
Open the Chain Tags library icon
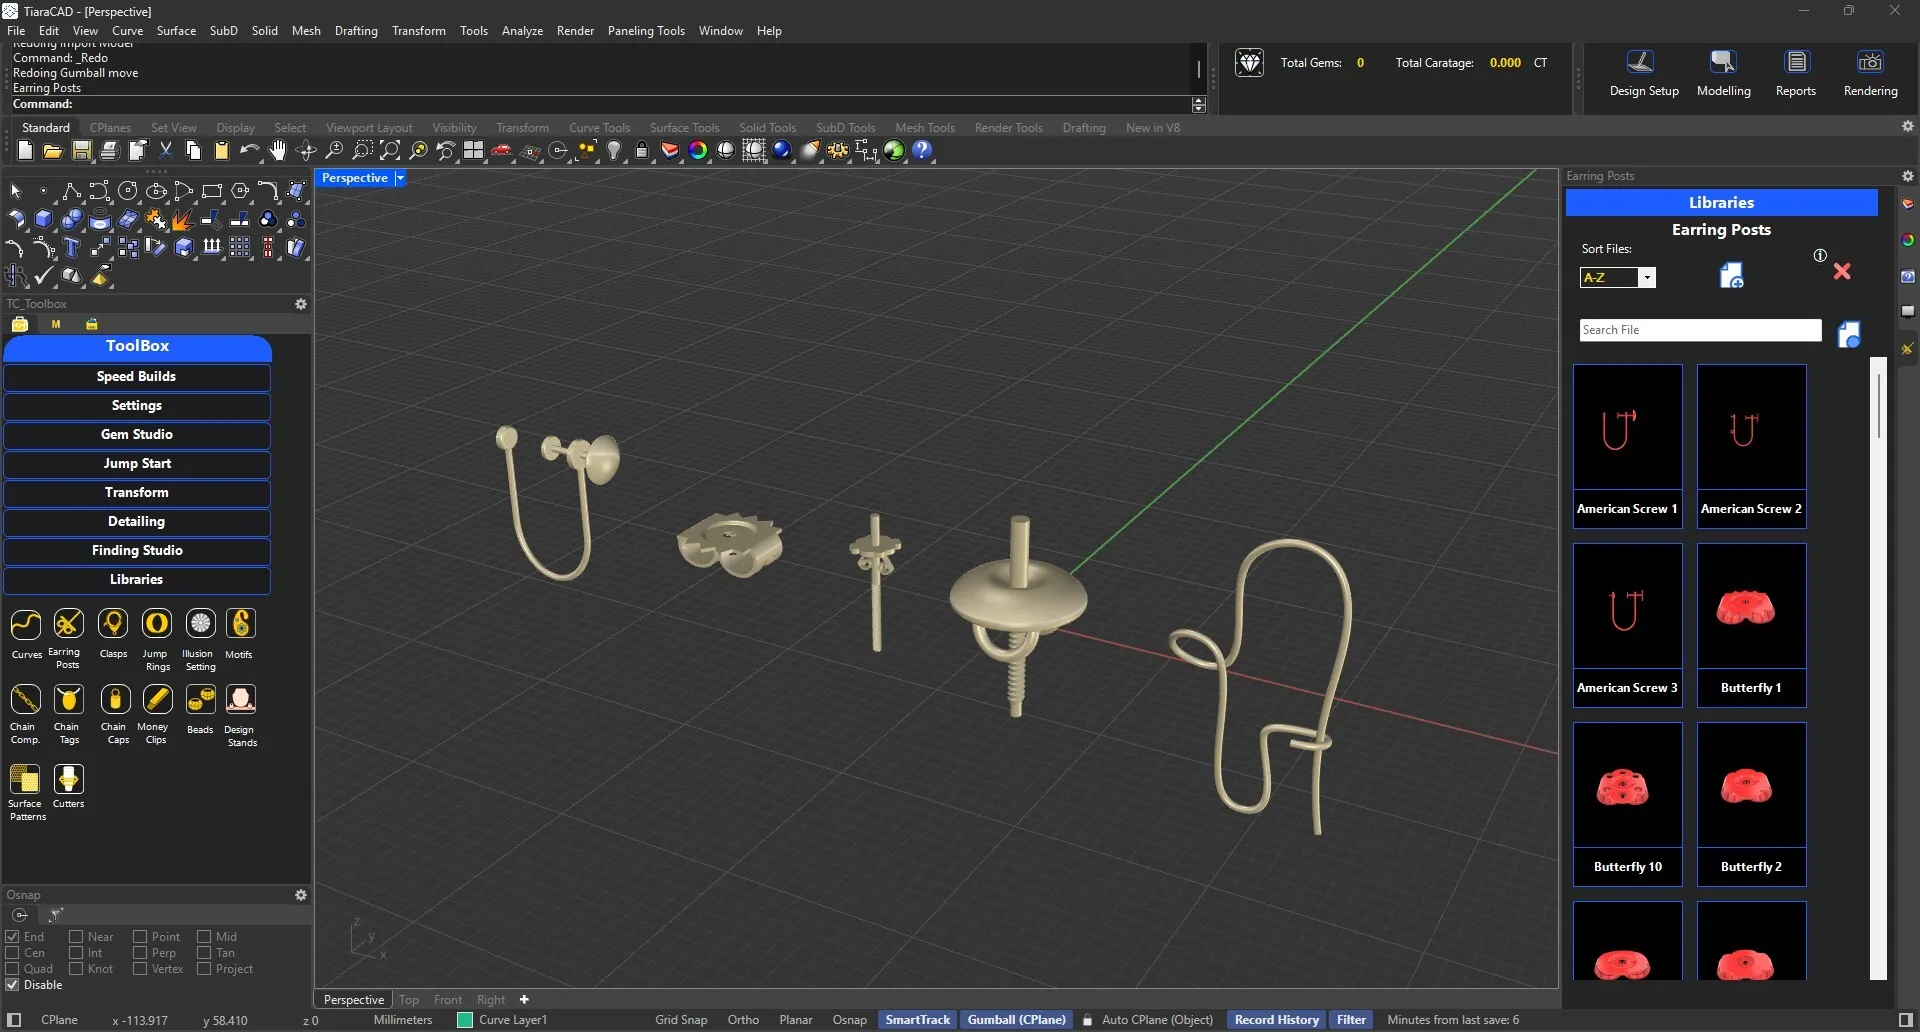coord(68,700)
